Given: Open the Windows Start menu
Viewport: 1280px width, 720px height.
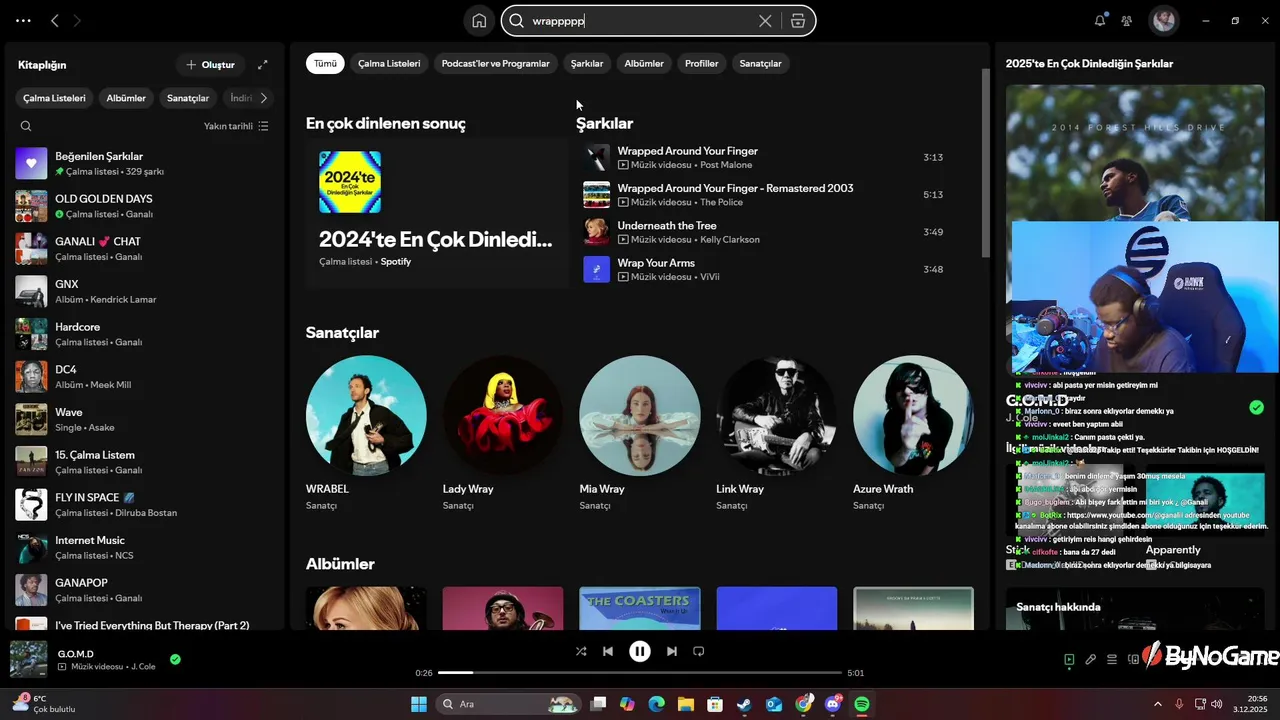Looking at the screenshot, I should [419, 704].
